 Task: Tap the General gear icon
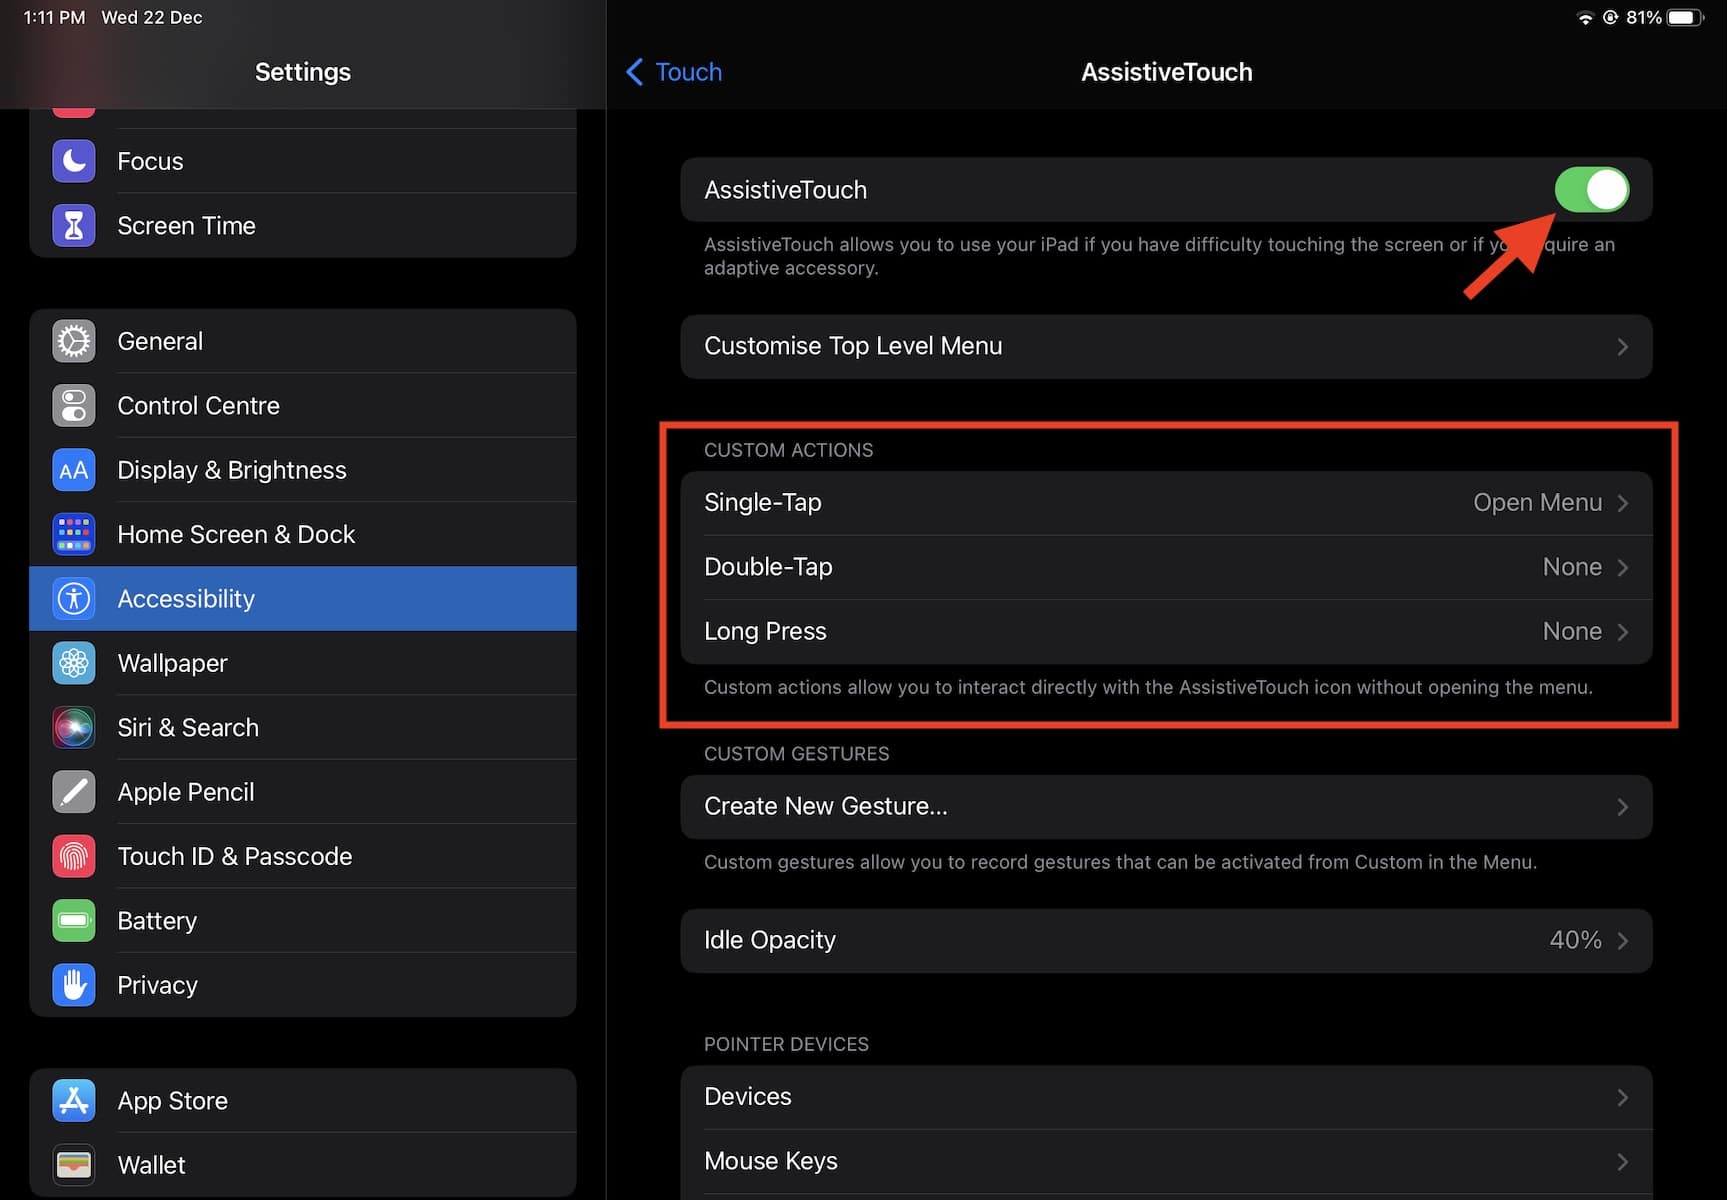click(73, 341)
